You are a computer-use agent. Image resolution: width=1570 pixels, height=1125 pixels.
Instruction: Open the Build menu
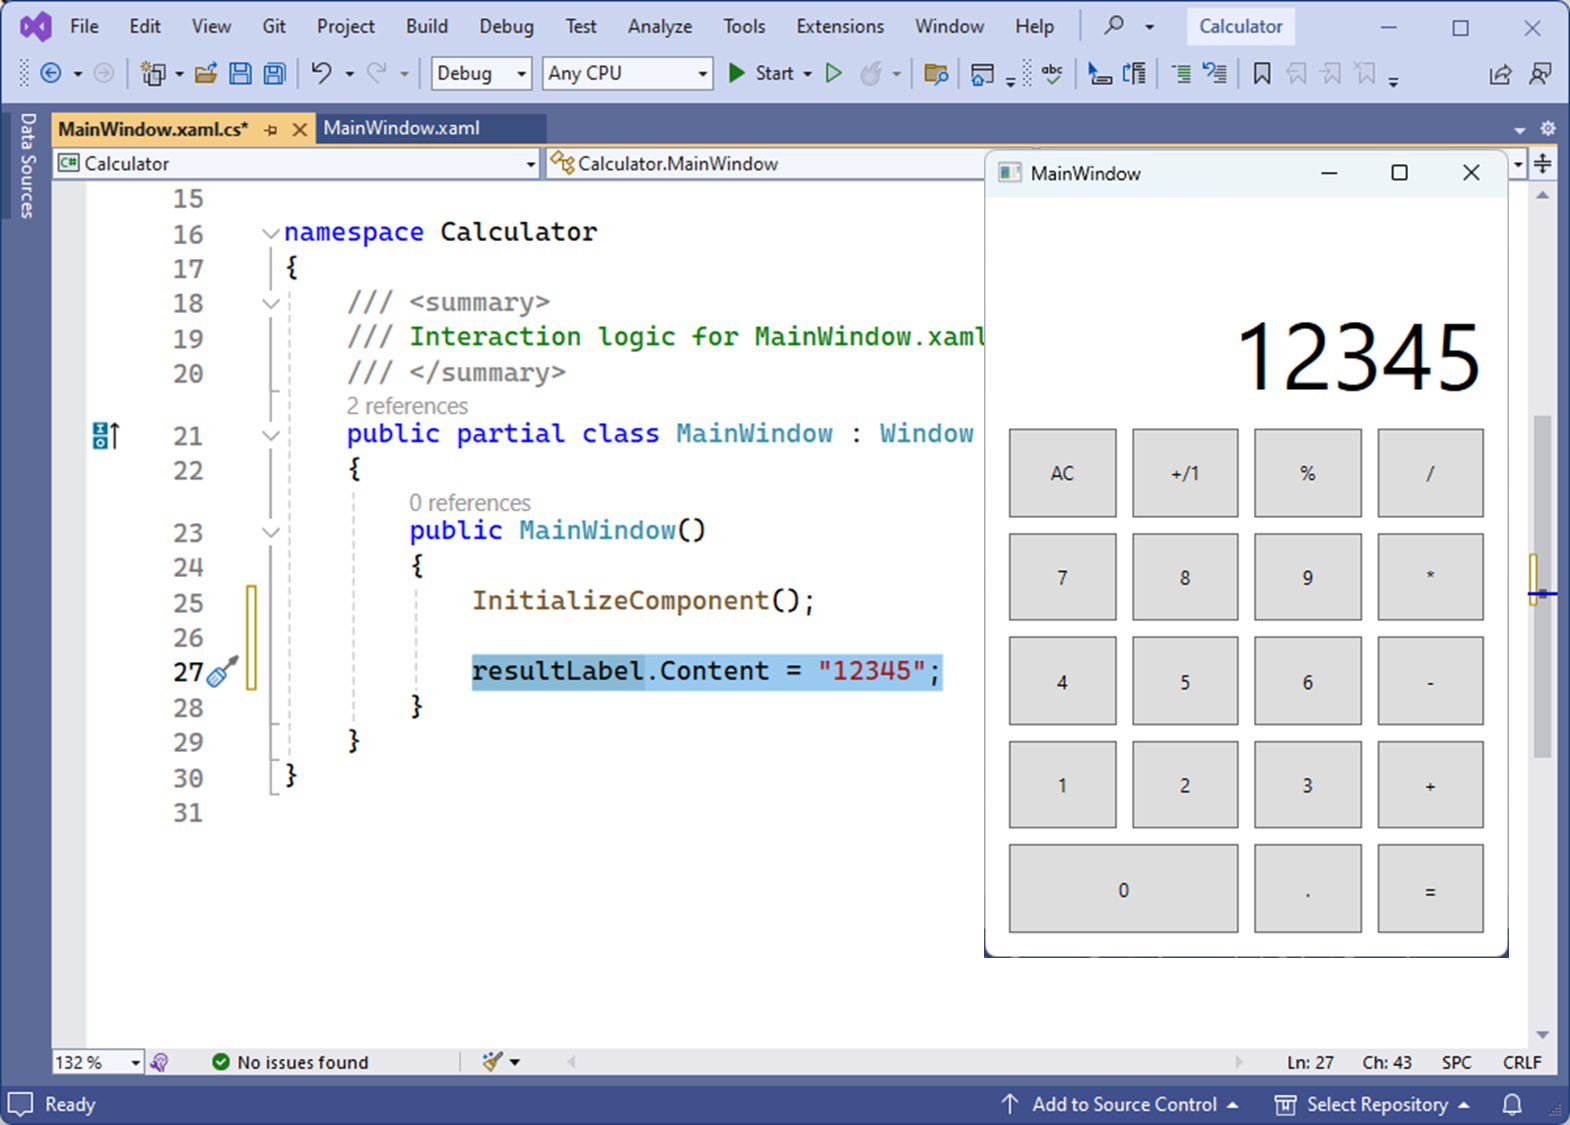point(427,26)
